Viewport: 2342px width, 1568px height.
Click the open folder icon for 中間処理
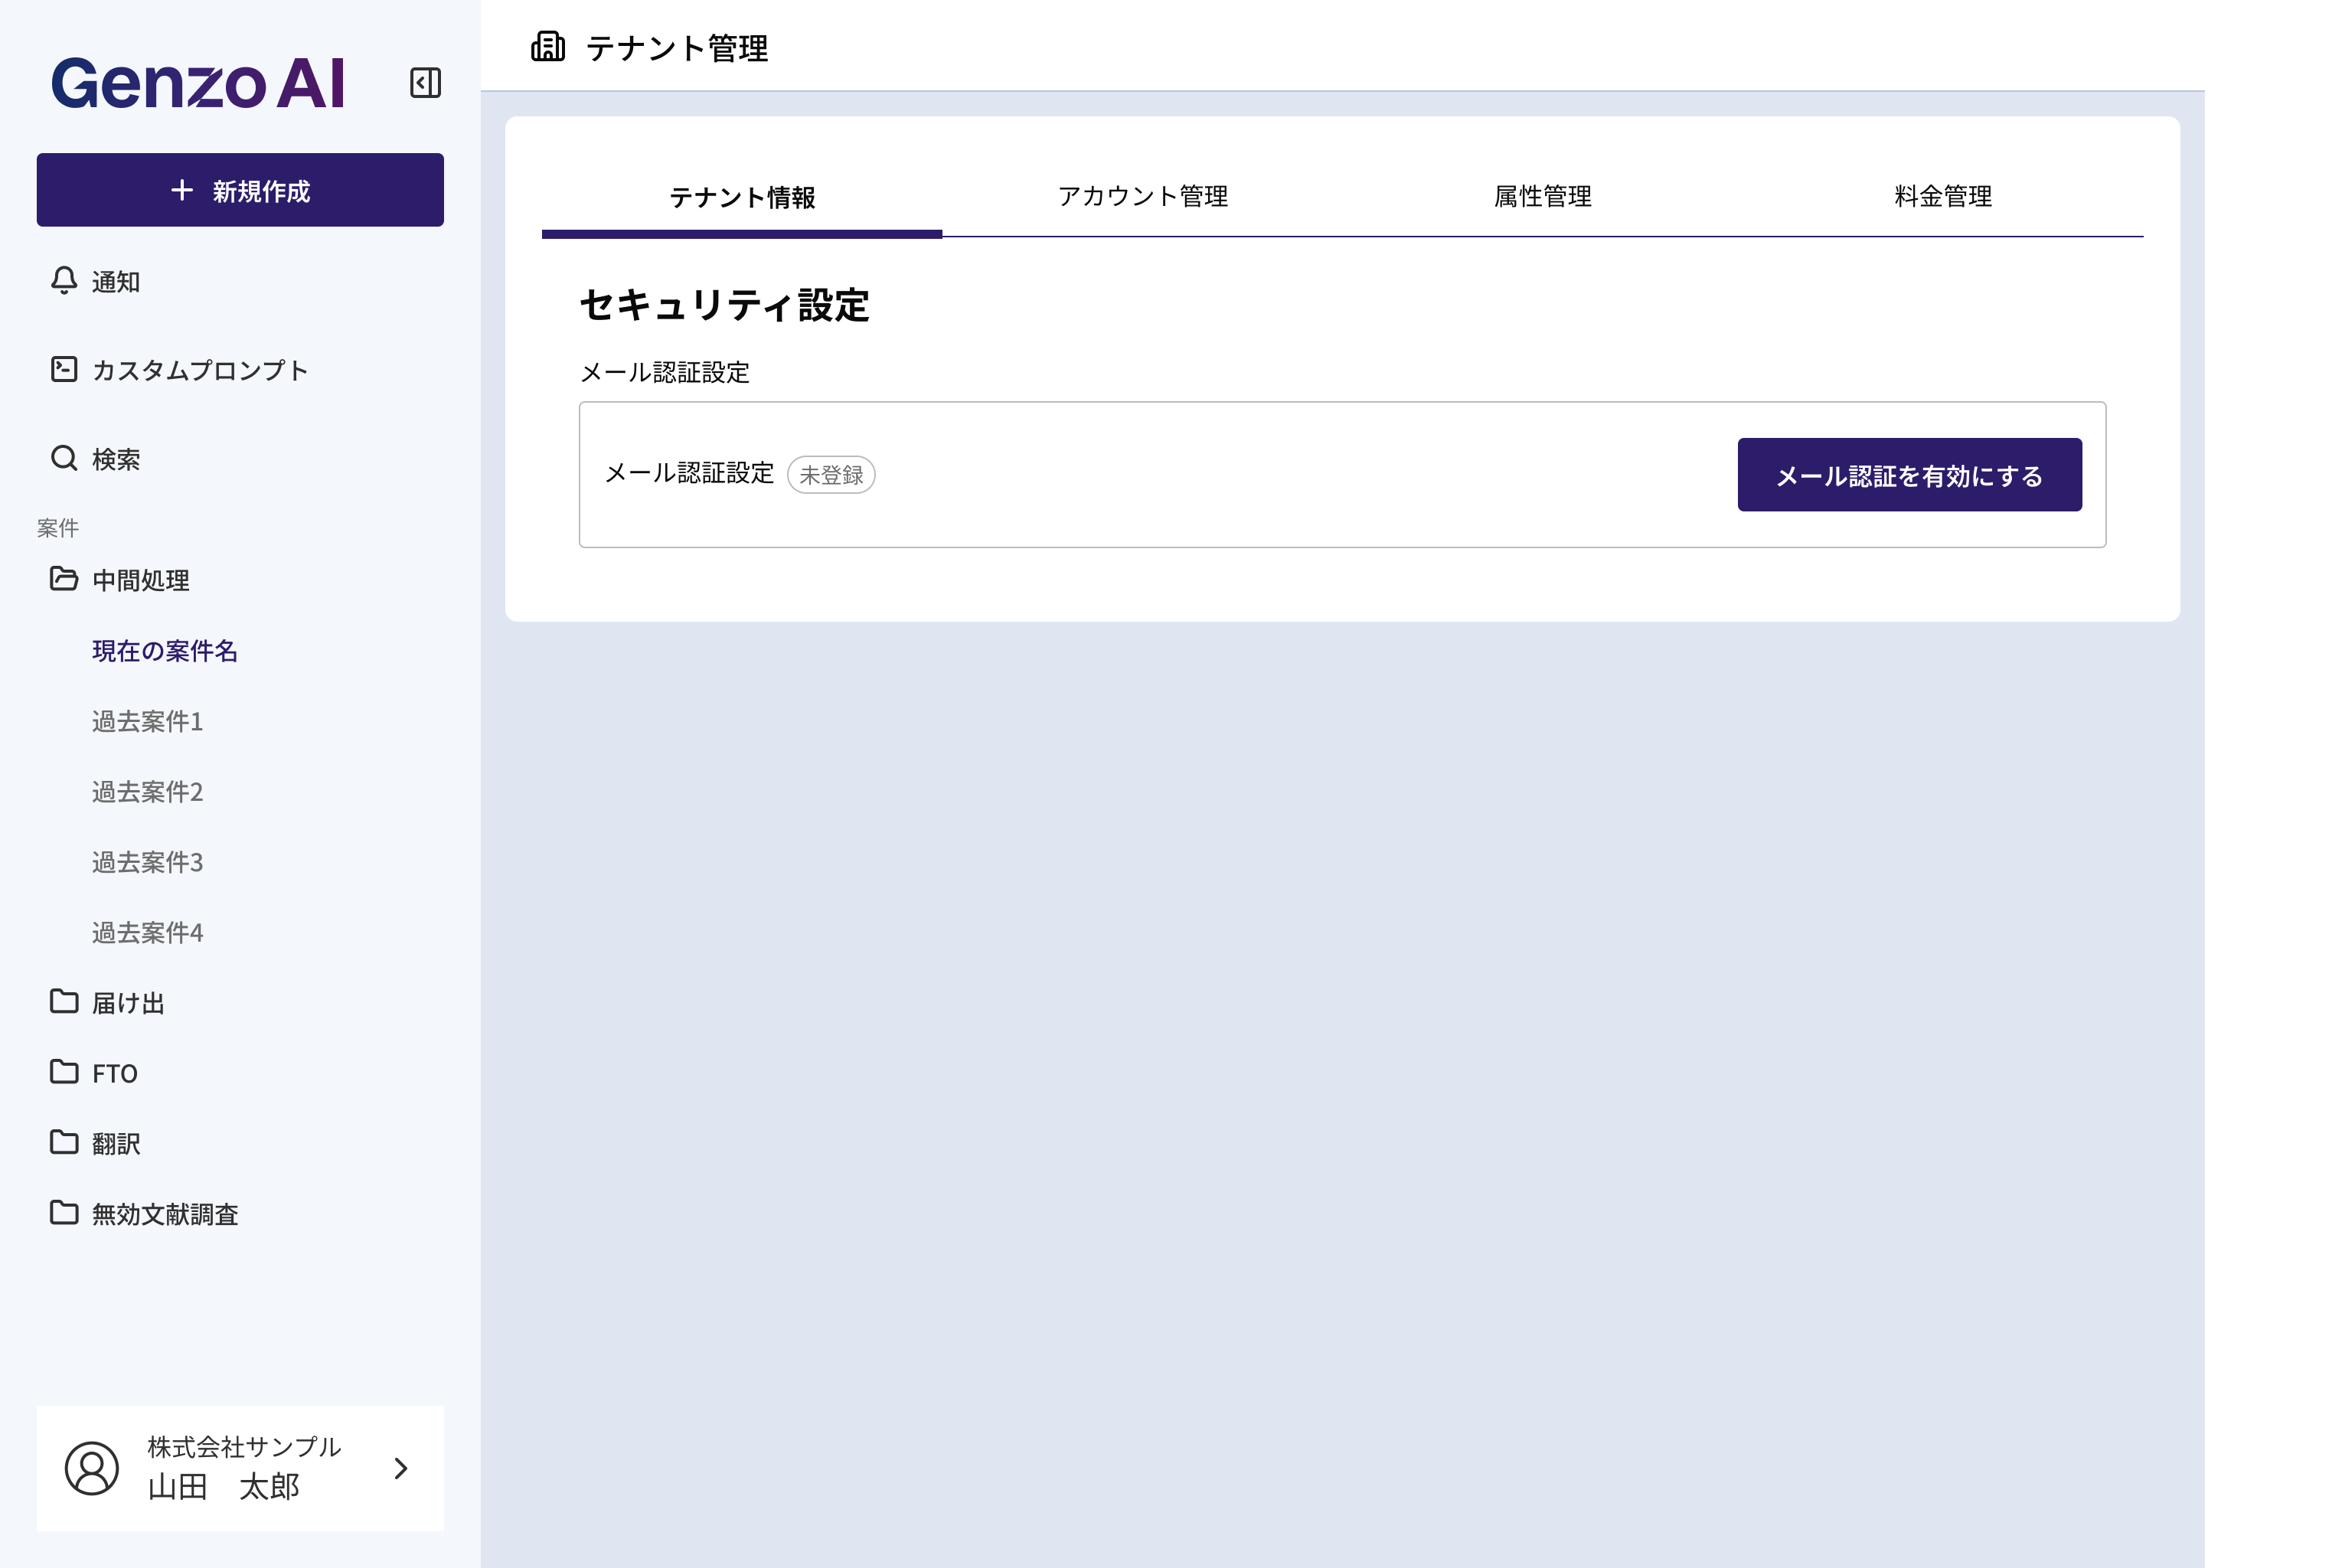click(x=64, y=579)
